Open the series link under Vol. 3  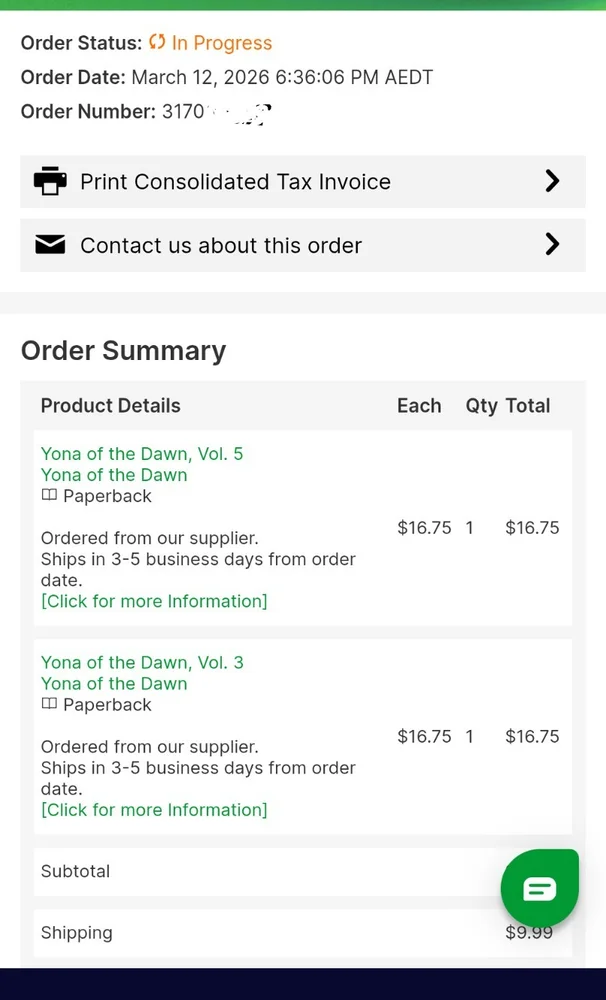(x=114, y=684)
